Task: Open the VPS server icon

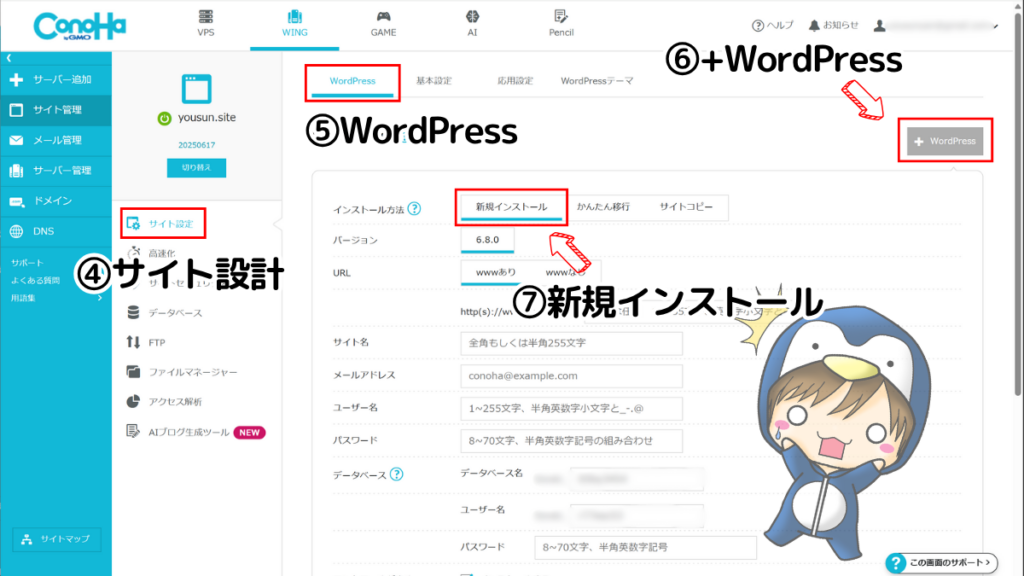Action: pos(206,16)
